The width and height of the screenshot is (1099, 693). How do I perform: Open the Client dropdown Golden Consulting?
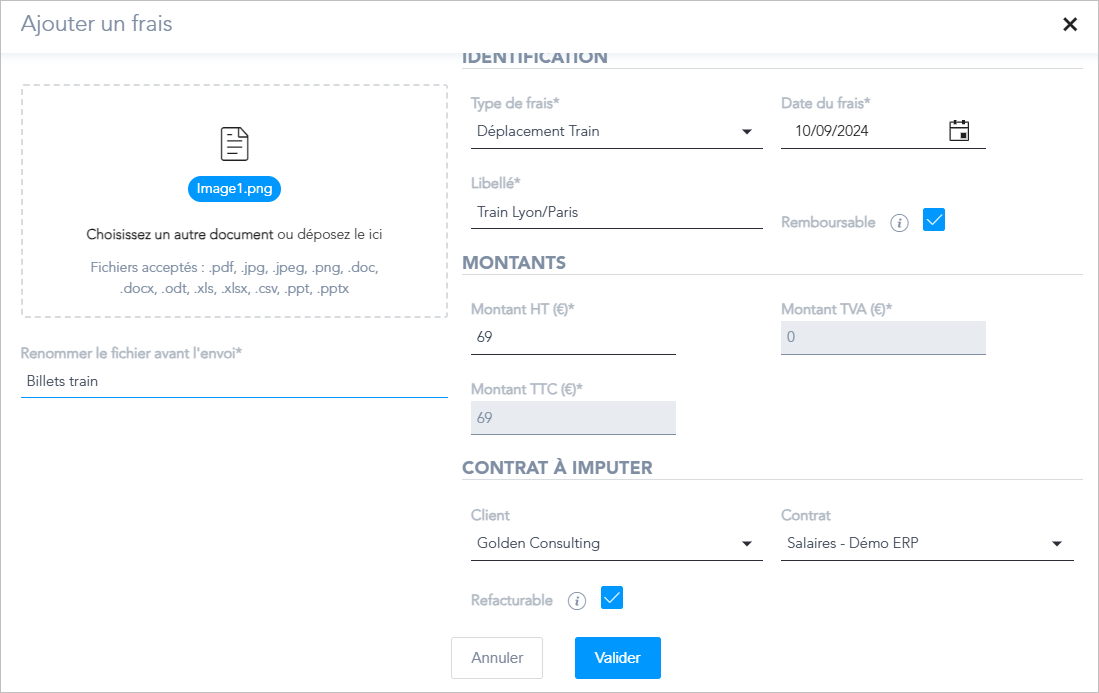pyautogui.click(x=617, y=543)
